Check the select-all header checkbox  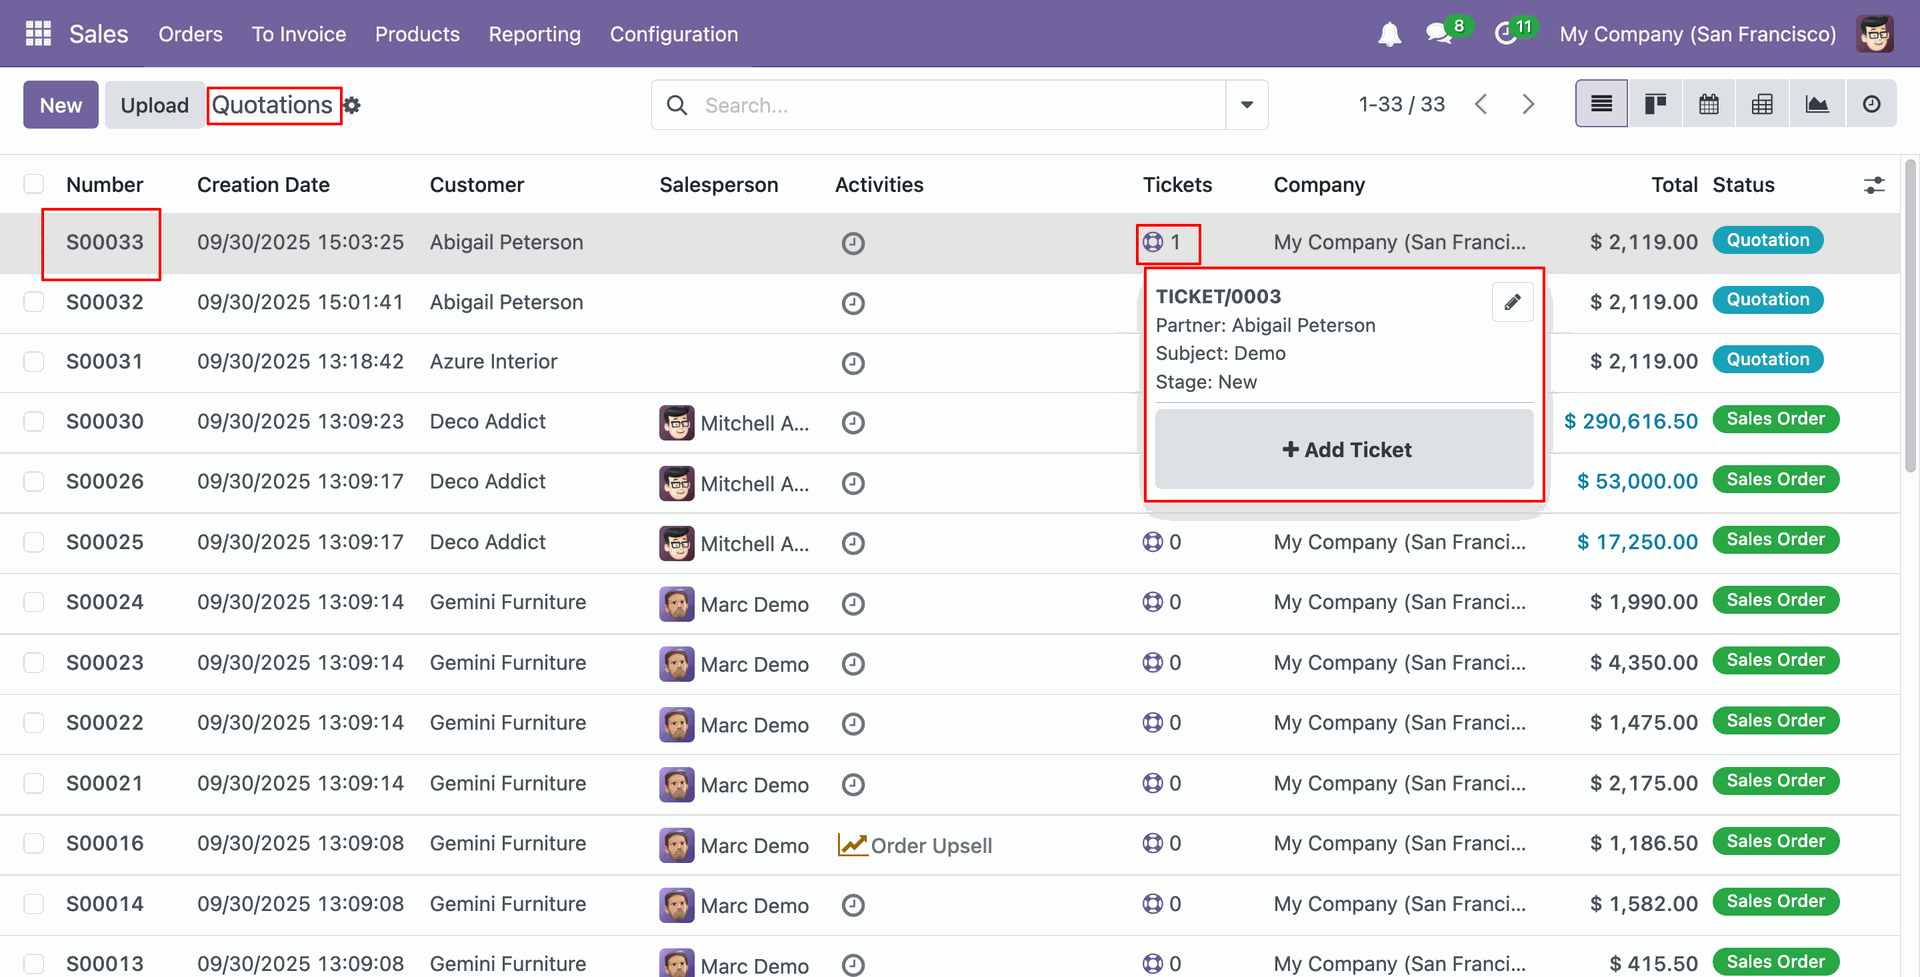click(34, 184)
